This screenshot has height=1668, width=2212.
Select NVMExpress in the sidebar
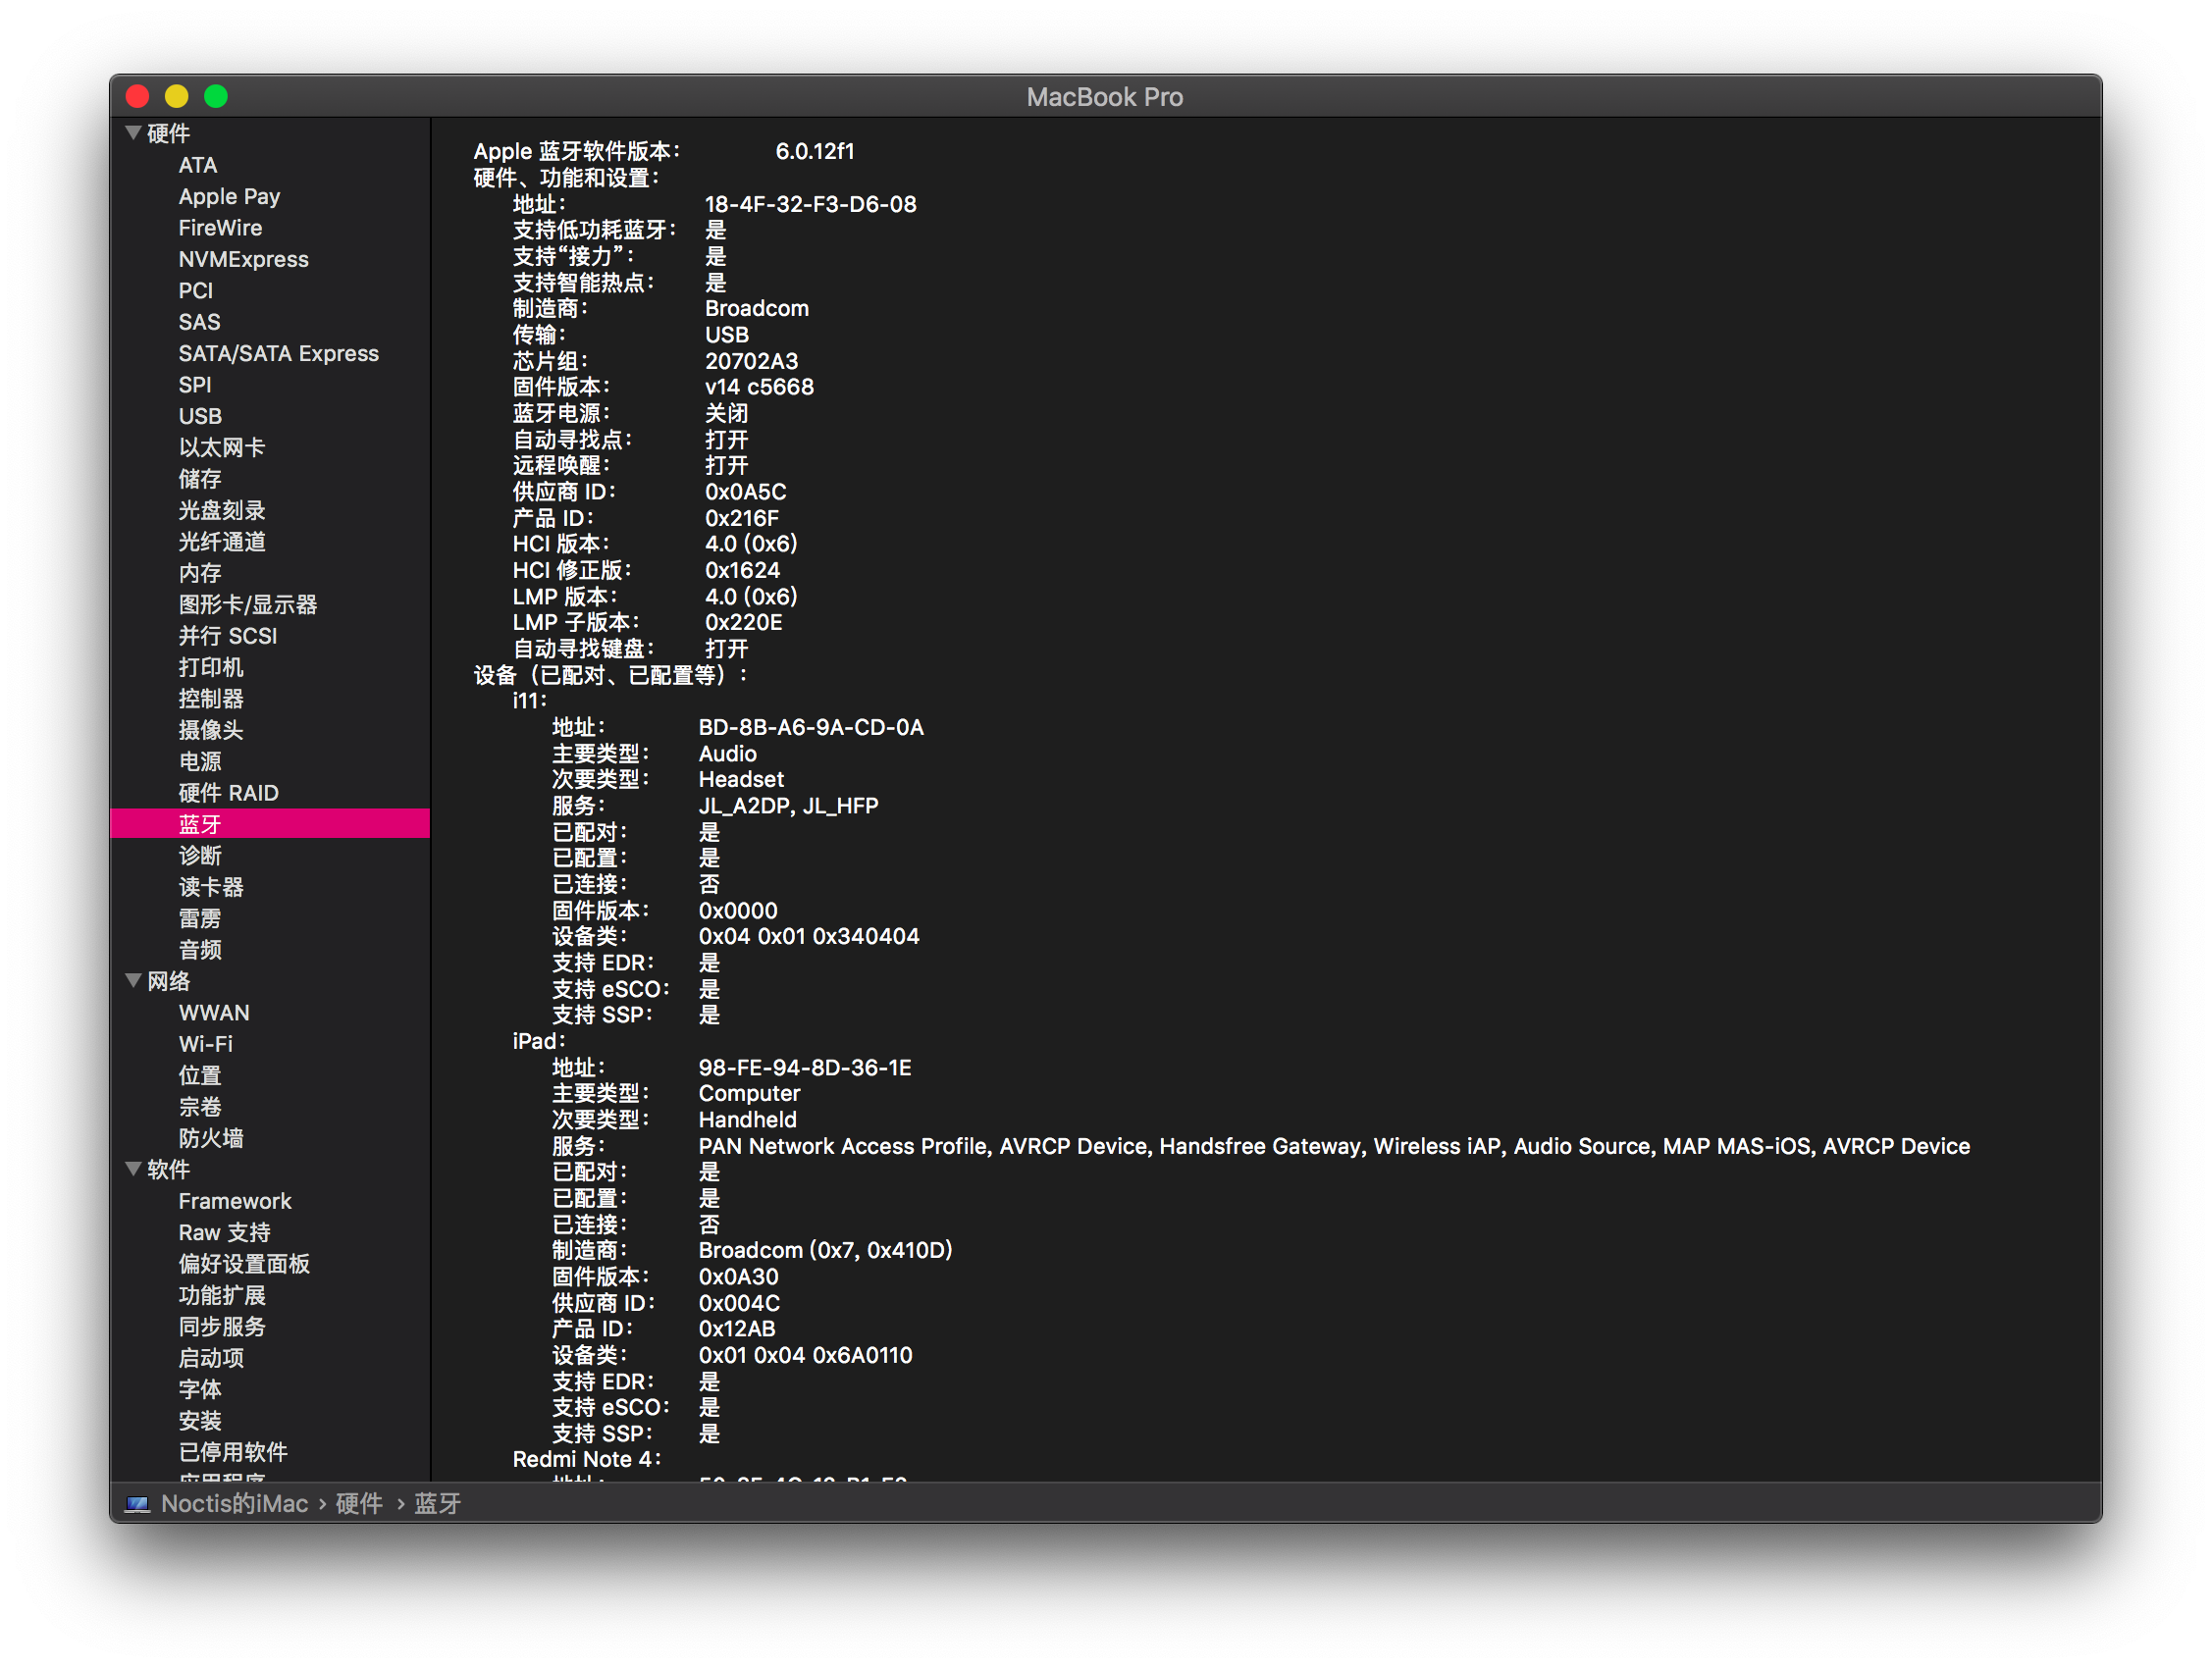(x=243, y=259)
